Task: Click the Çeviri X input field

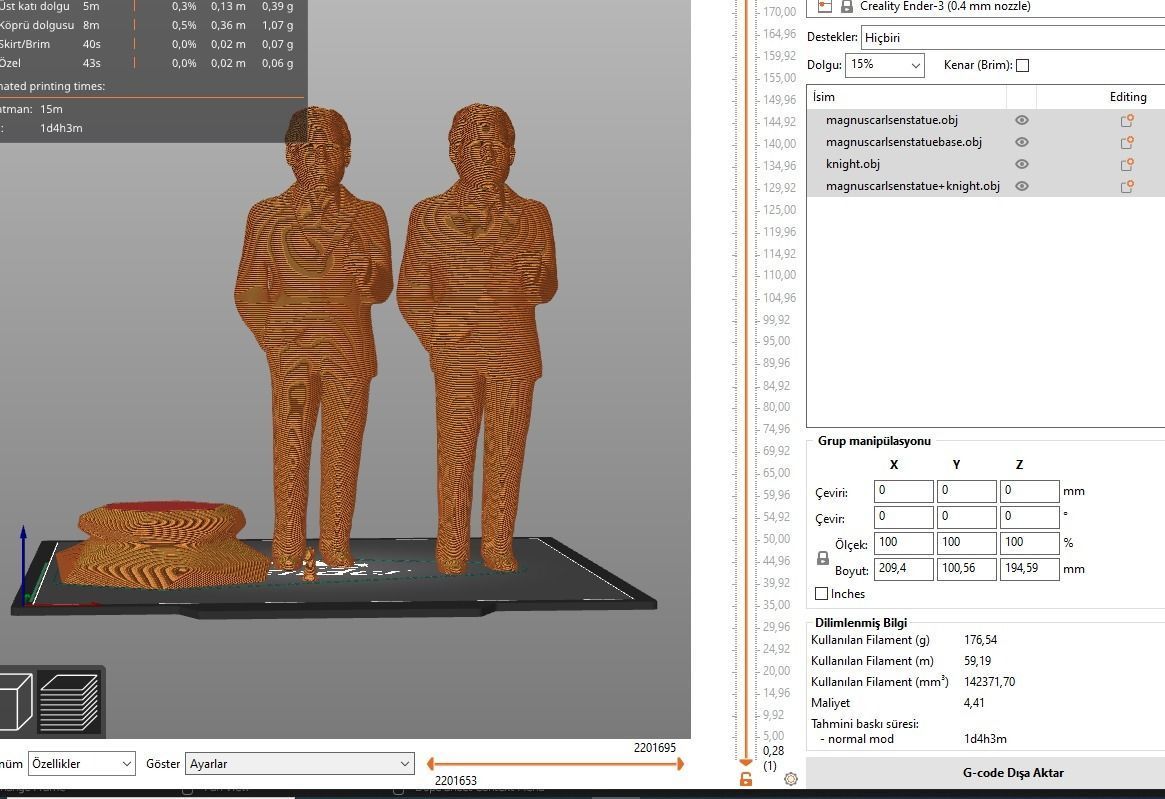Action: click(x=903, y=491)
